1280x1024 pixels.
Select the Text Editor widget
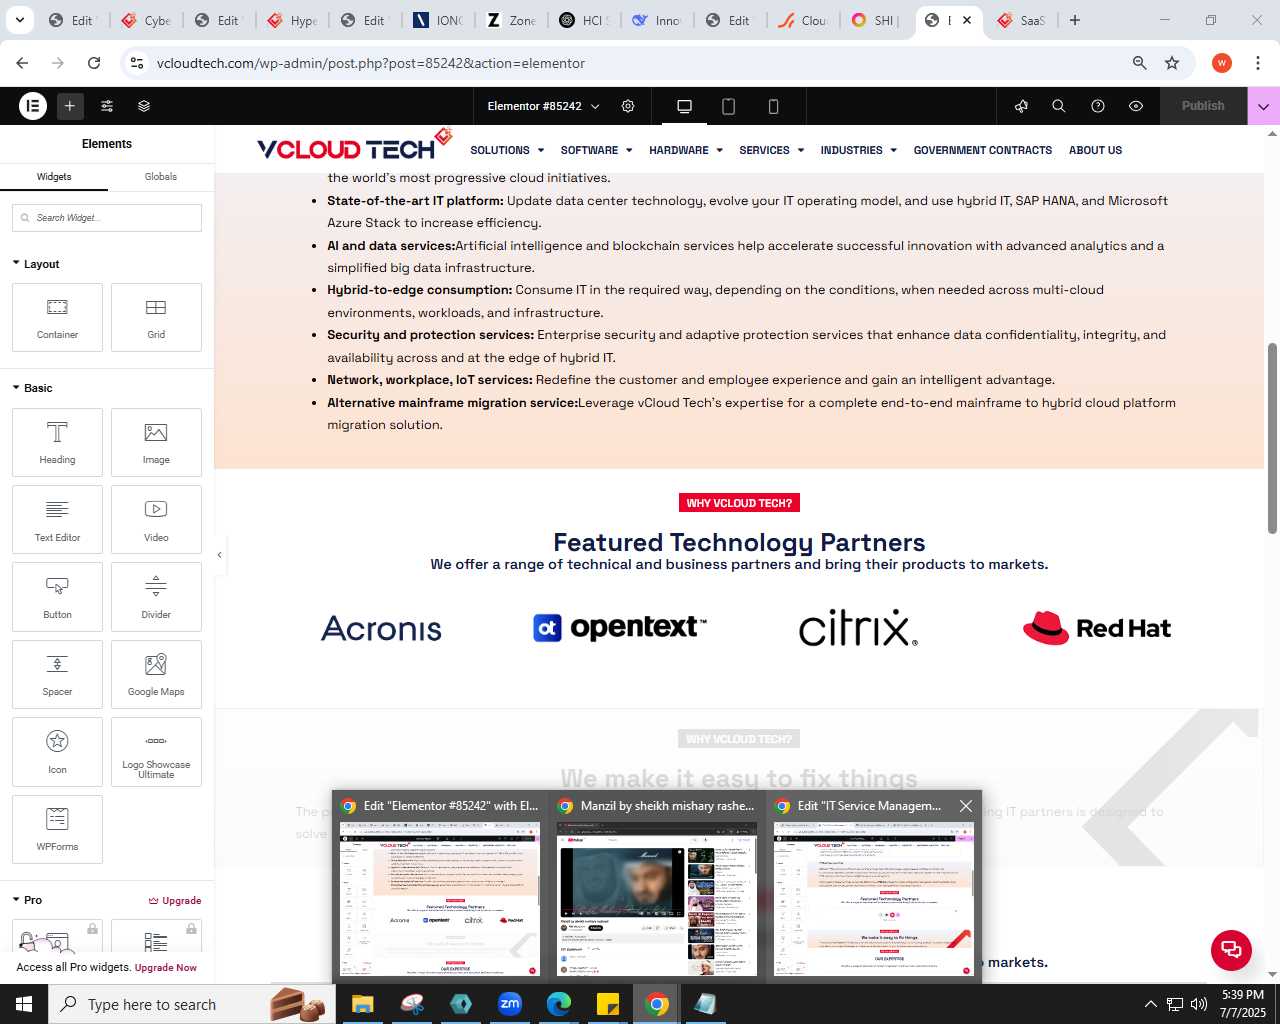(x=57, y=520)
